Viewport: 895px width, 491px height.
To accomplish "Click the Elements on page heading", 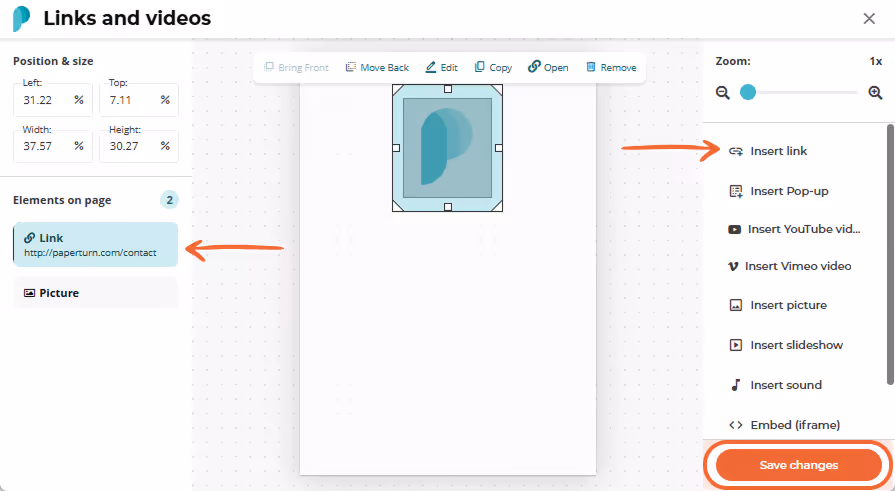I will (62, 200).
